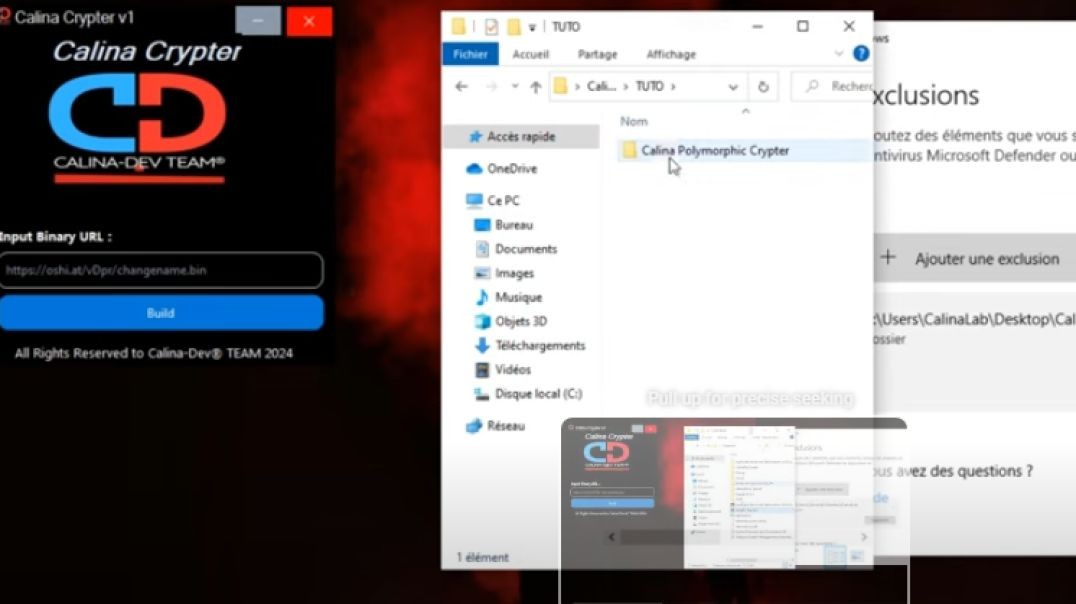Screen dimensions: 1076x604
Task: Click the Bureau desktop icon
Action: coord(482,225)
